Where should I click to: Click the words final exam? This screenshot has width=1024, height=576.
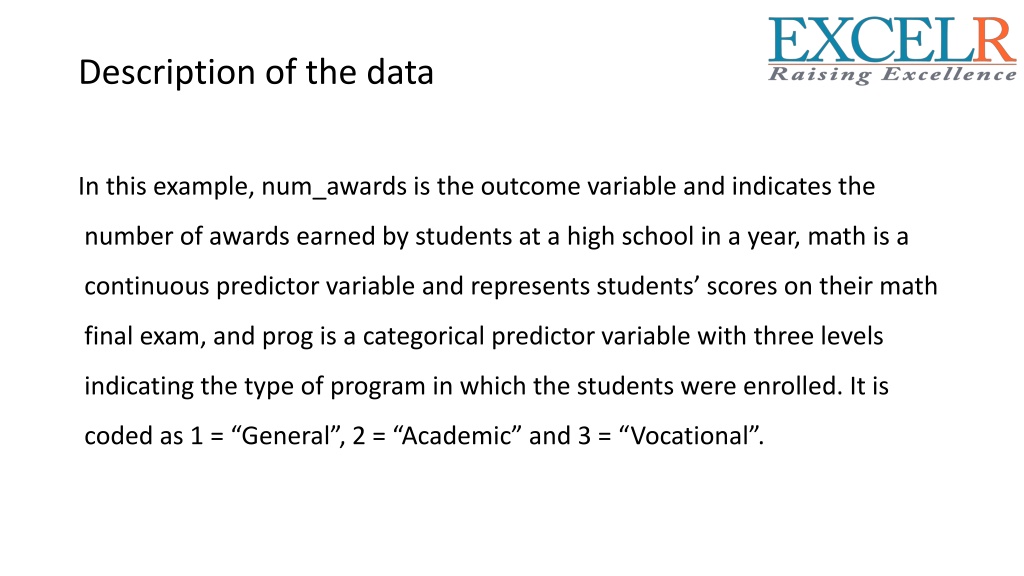pos(142,336)
